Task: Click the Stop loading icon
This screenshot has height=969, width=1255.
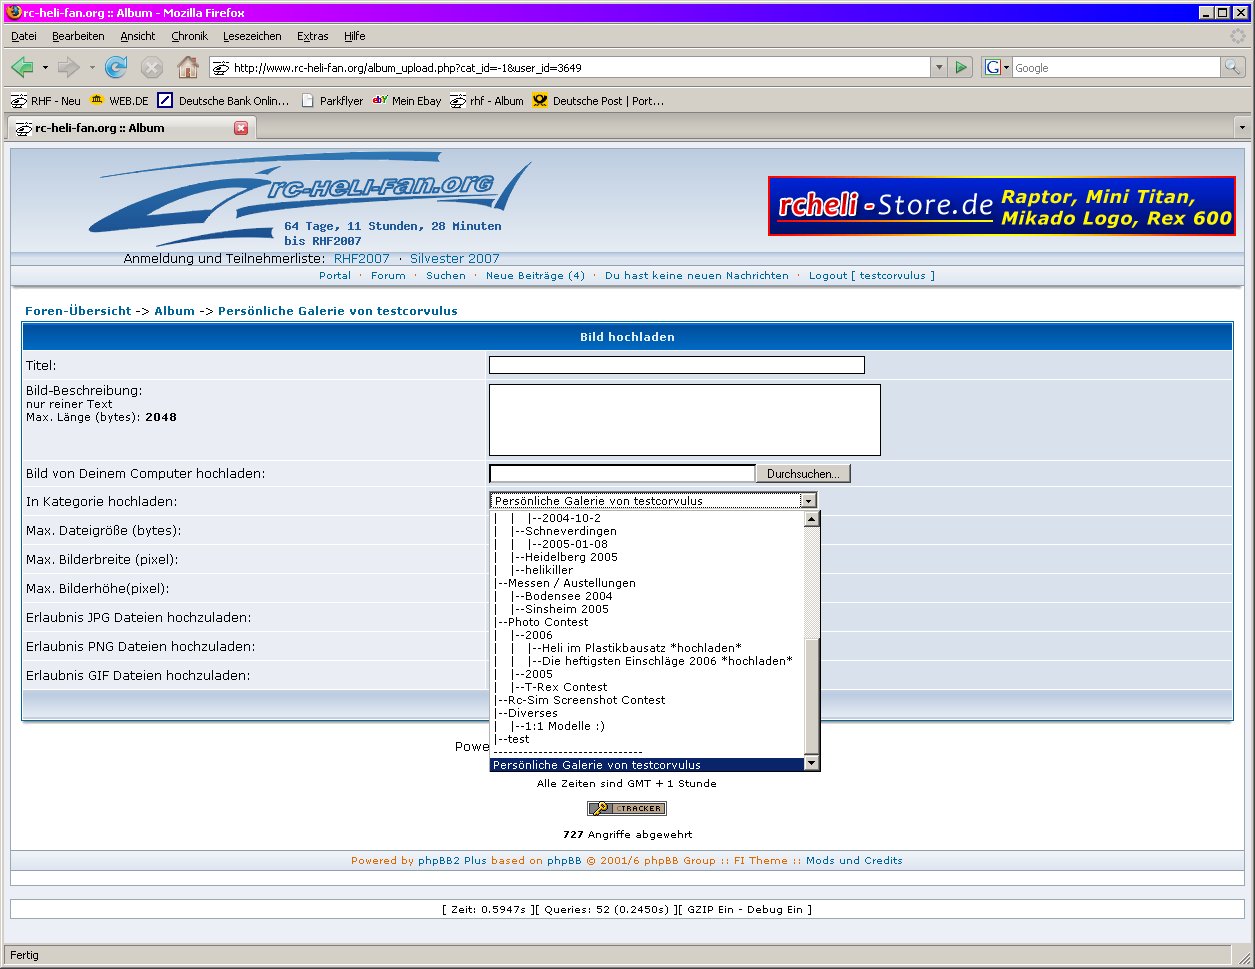Action: point(151,68)
